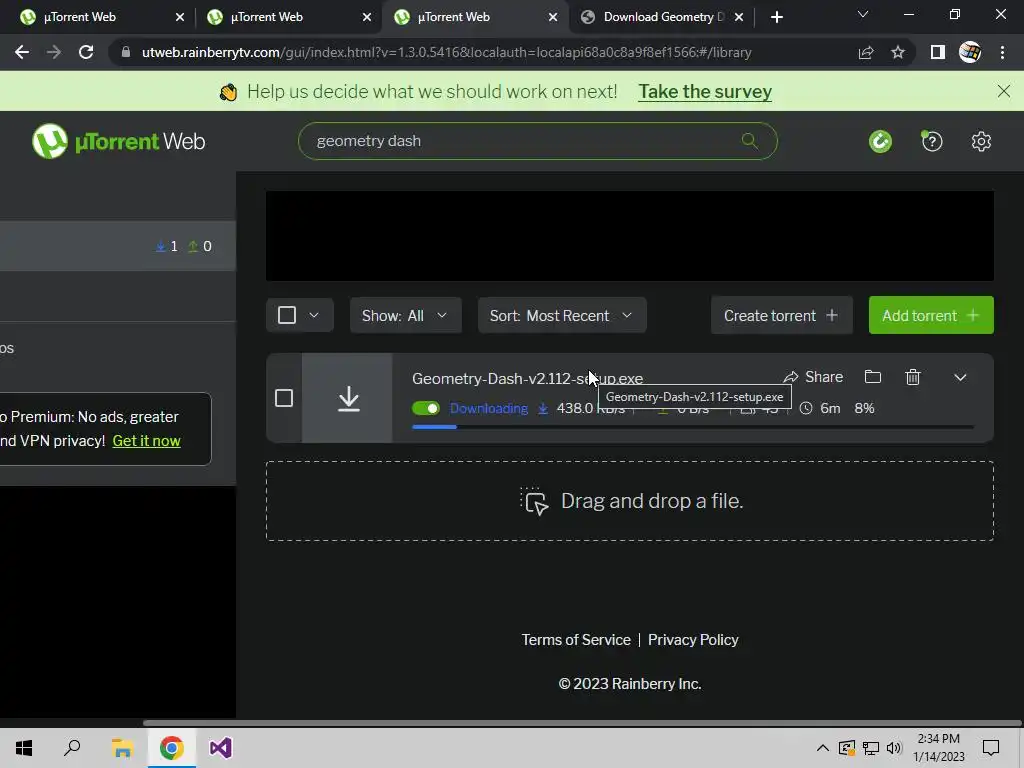Image resolution: width=1024 pixels, height=768 pixels.
Task: Open the Terms of Service link
Action: click(x=576, y=639)
